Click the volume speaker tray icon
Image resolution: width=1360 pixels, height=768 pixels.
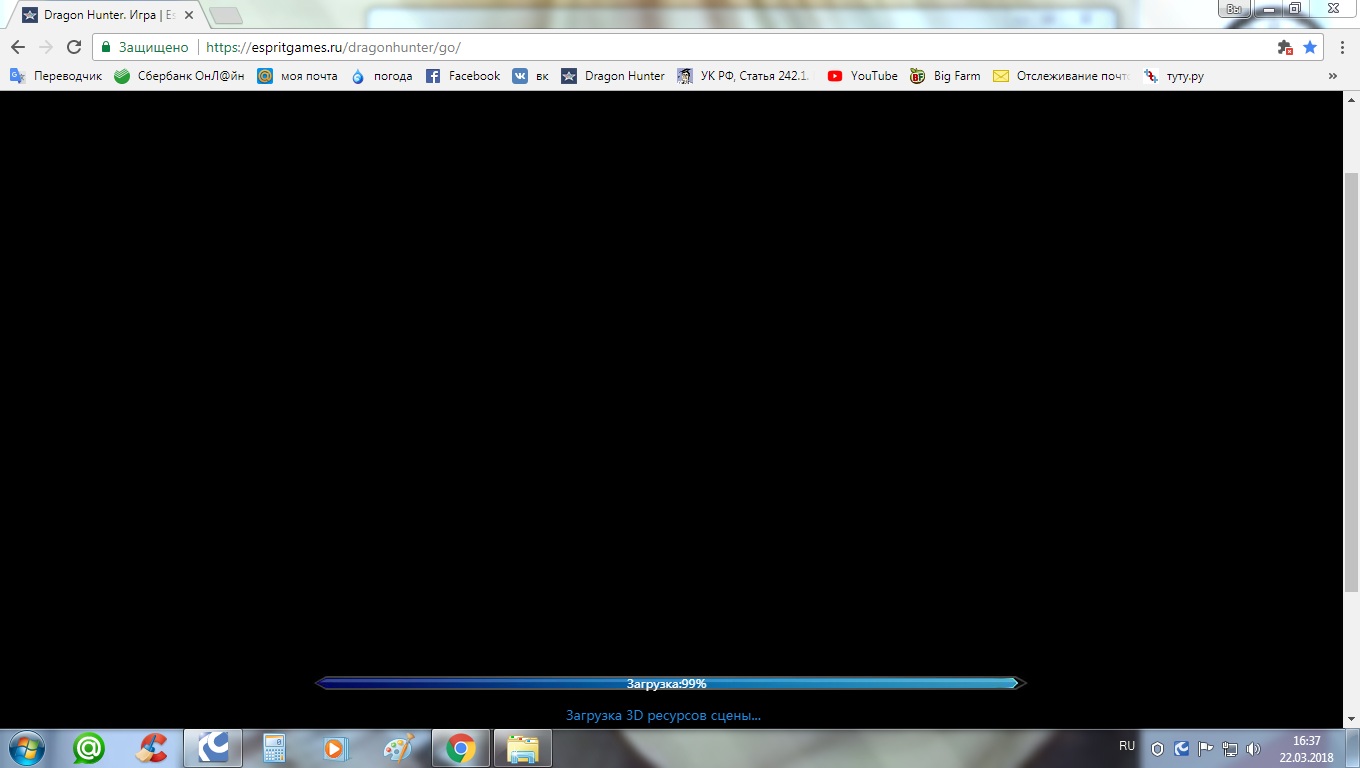pyautogui.click(x=1253, y=748)
